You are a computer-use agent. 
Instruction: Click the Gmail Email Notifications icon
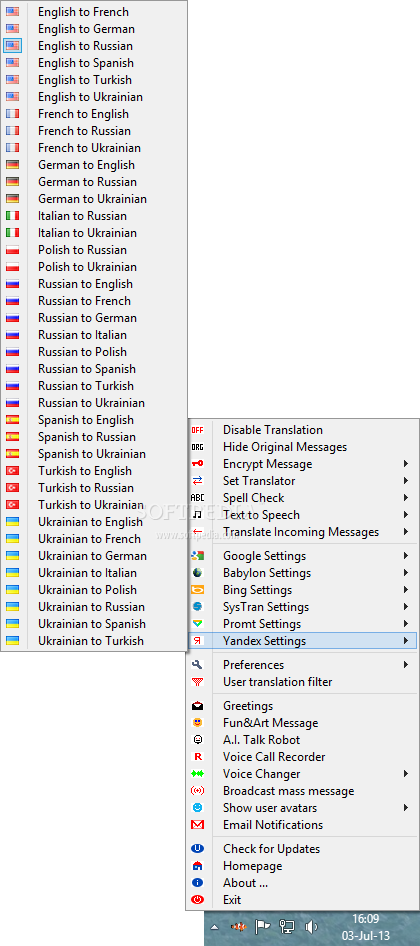197,825
